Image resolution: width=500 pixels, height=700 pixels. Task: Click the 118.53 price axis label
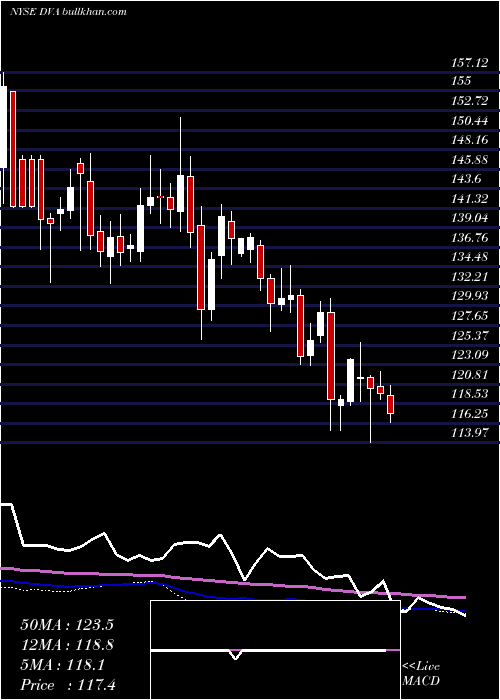[x=469, y=394]
